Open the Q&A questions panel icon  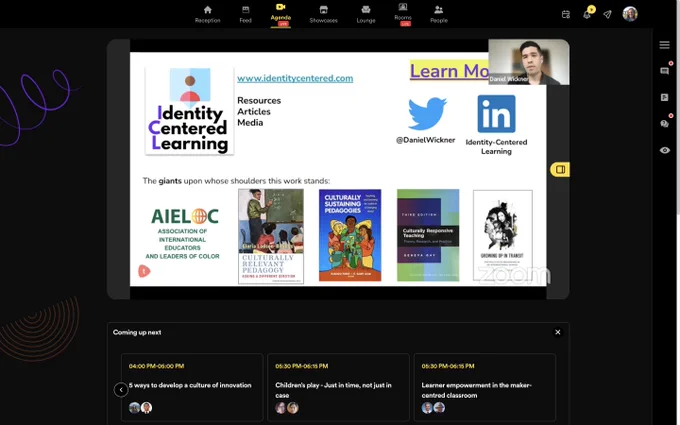pos(665,124)
